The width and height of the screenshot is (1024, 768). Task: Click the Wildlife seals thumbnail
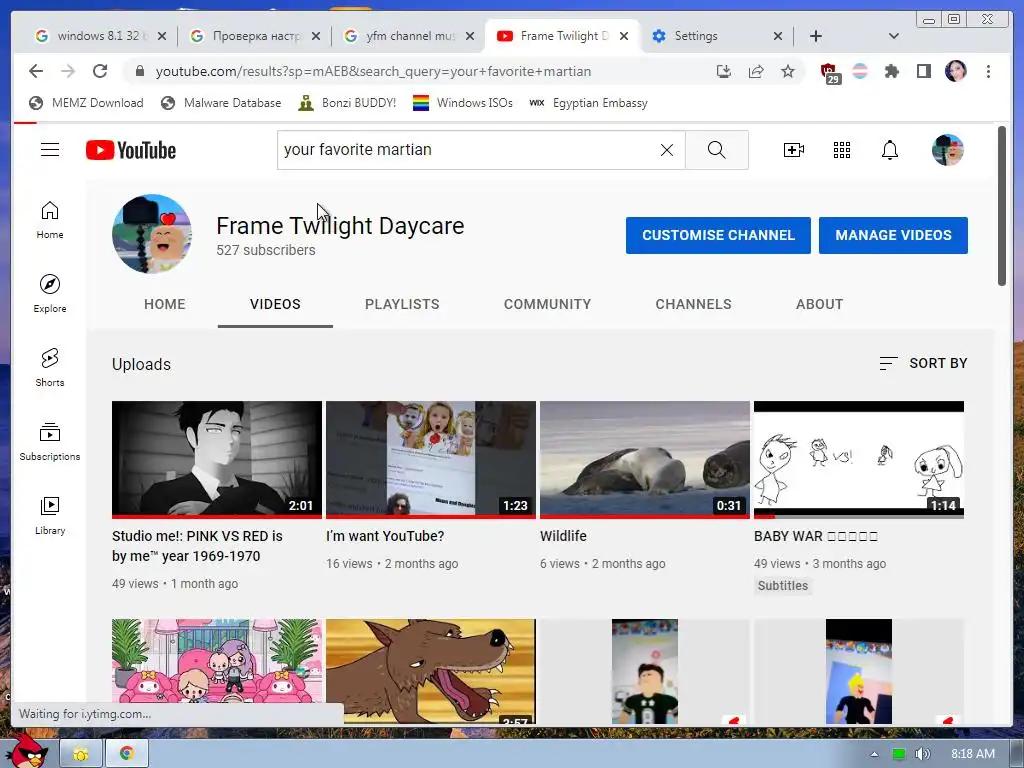(x=645, y=459)
